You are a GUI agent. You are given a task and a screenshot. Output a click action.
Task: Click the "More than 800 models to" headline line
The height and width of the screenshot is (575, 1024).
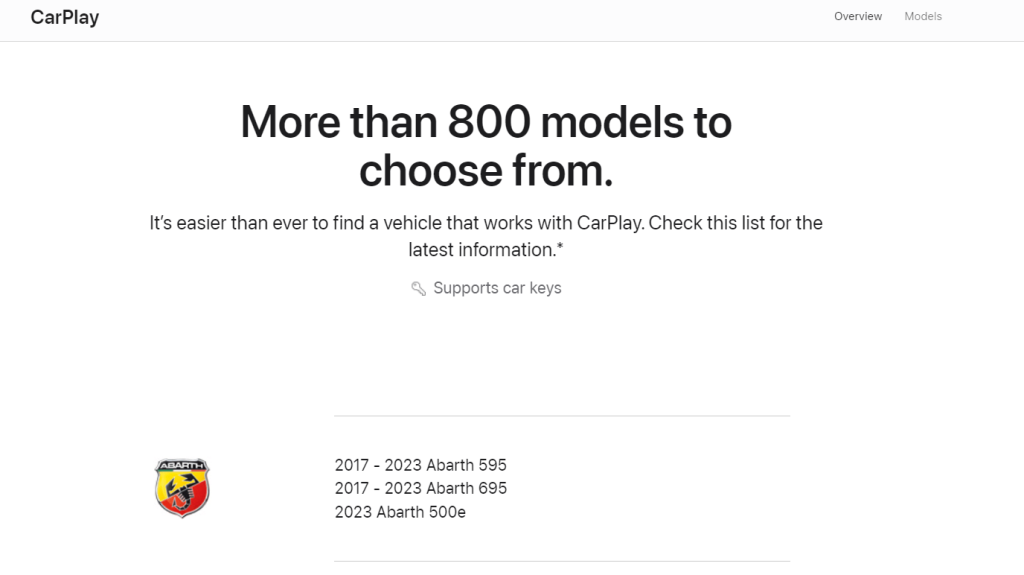point(486,122)
